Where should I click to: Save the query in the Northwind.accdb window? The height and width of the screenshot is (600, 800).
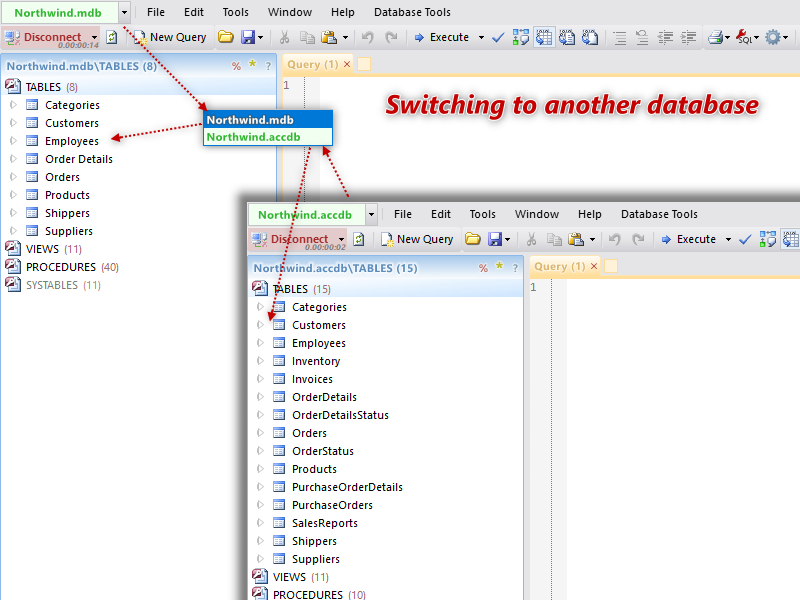coord(495,239)
